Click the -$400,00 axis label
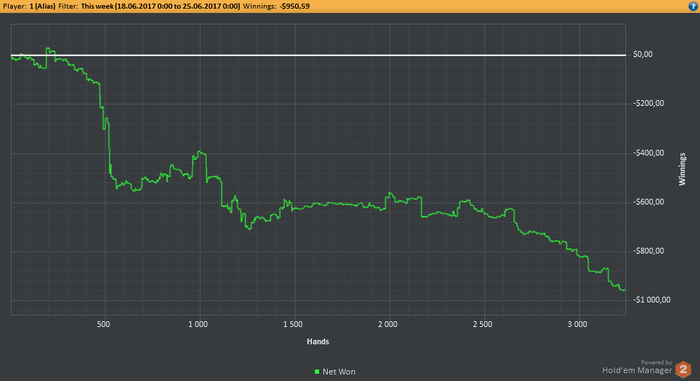 tap(649, 153)
